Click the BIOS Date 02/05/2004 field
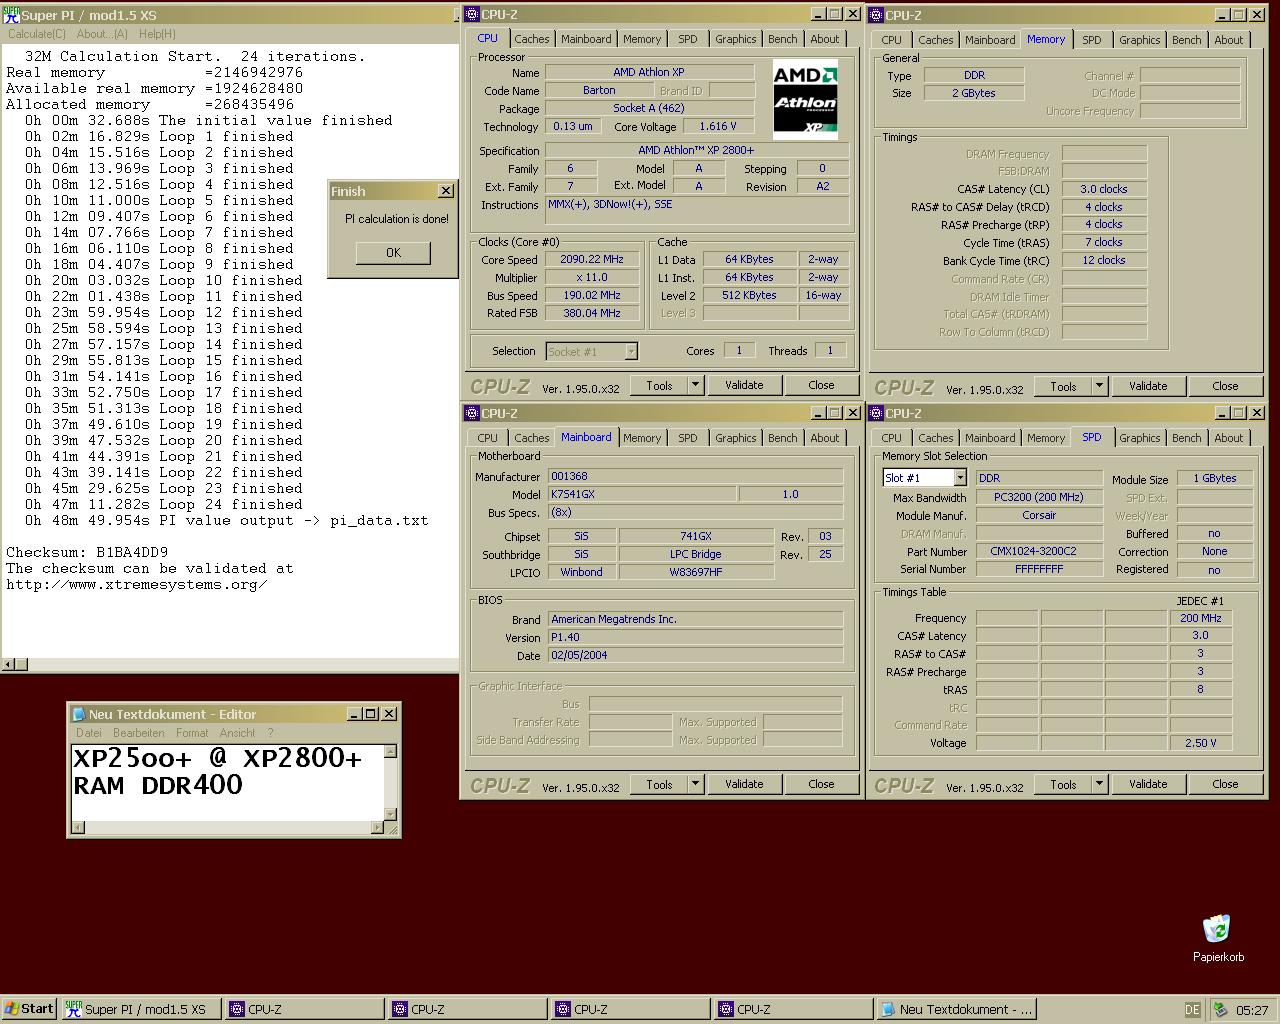This screenshot has height=1024, width=1280. (x=695, y=655)
